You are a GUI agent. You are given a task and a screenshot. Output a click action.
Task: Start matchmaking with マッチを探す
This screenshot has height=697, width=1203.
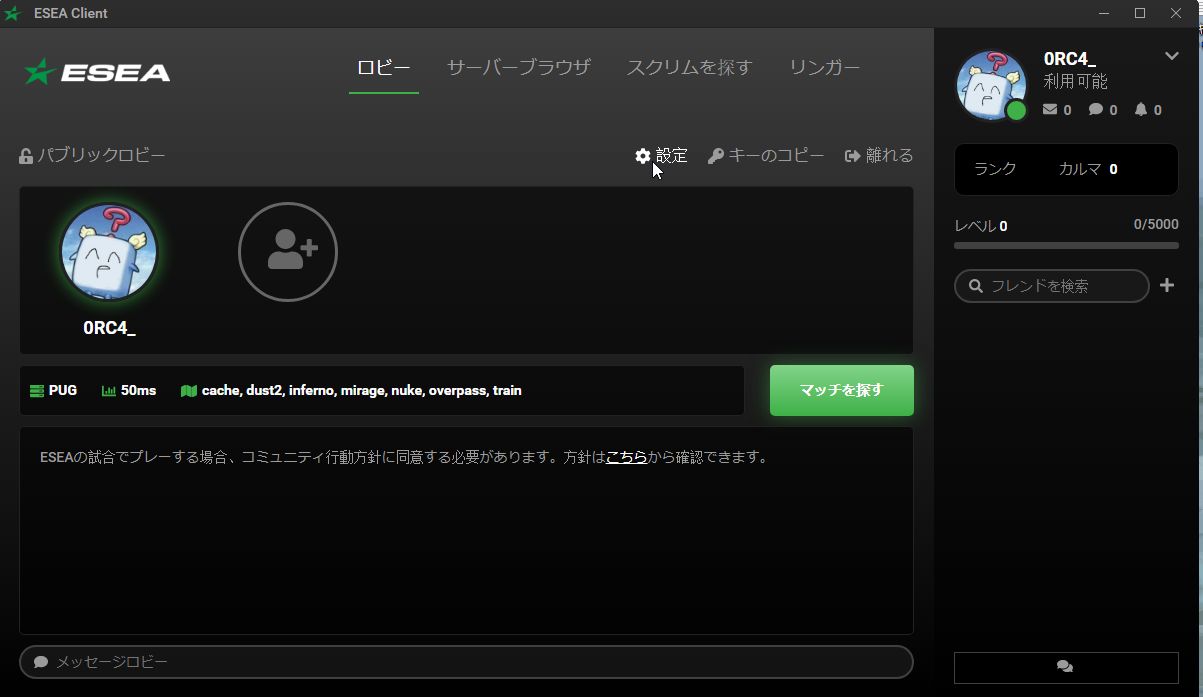pos(842,390)
